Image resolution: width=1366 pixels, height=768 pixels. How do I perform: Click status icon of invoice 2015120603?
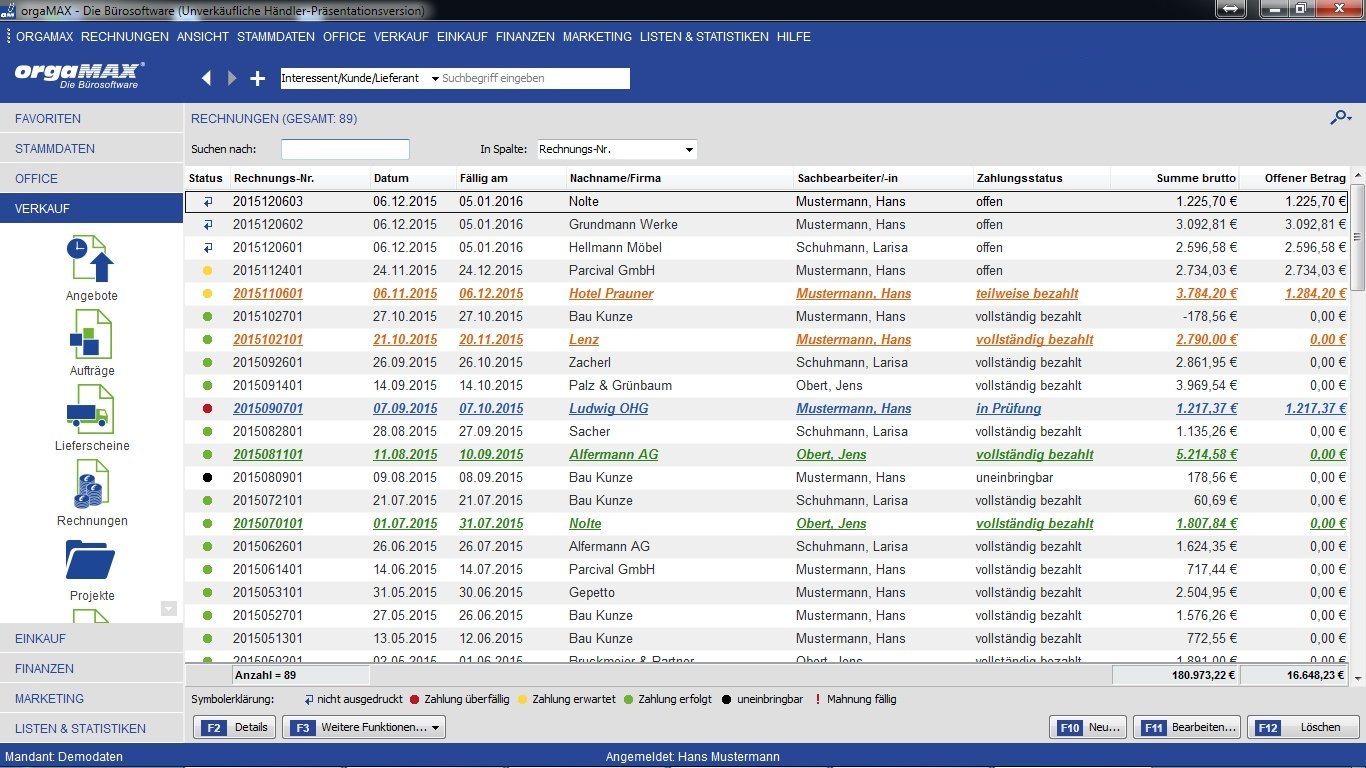tap(207, 201)
